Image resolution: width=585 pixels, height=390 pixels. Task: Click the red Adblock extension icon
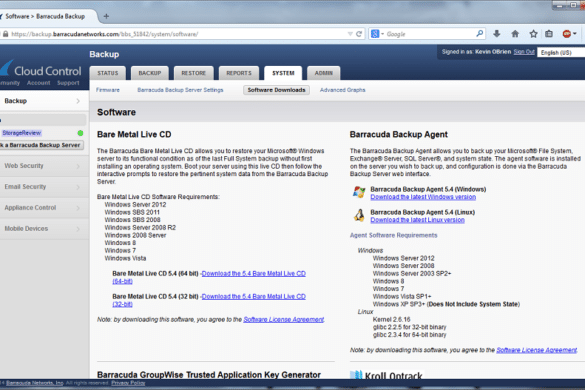coord(567,34)
